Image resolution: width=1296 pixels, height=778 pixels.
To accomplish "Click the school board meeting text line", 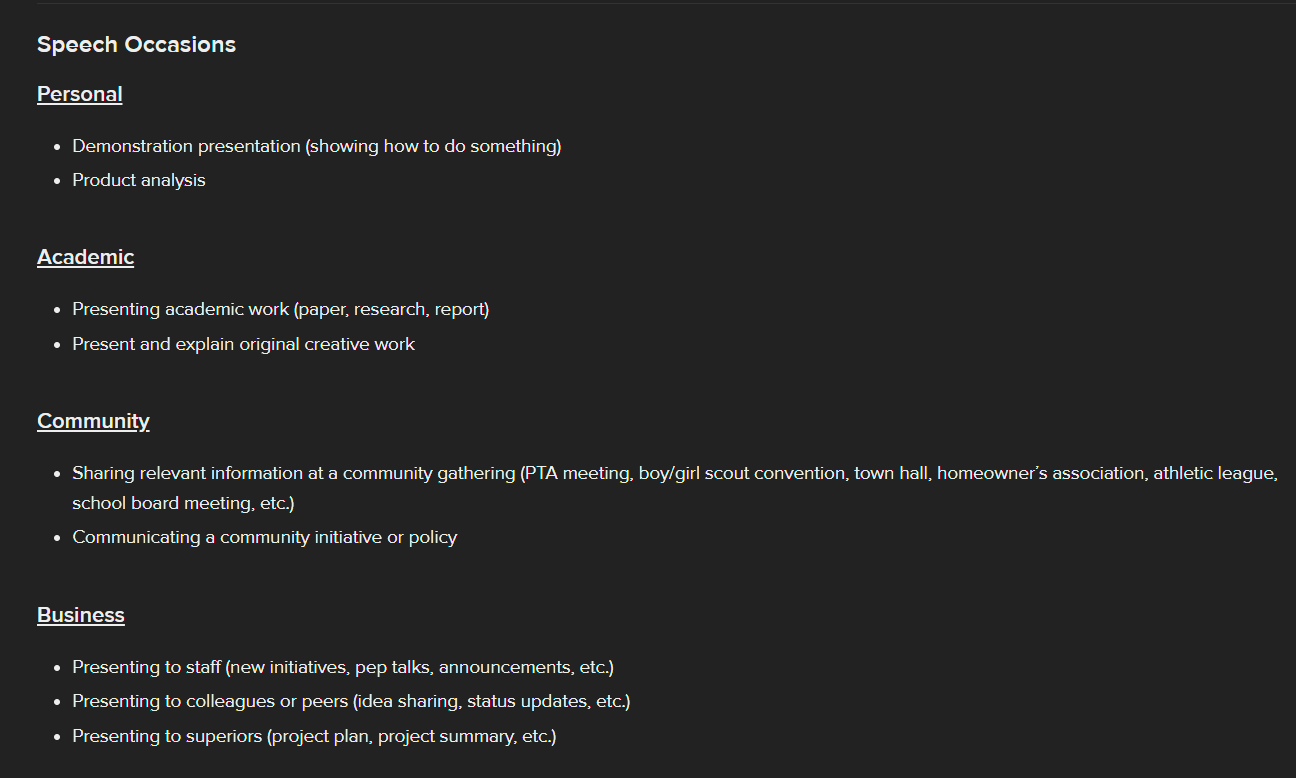I will (x=183, y=503).
